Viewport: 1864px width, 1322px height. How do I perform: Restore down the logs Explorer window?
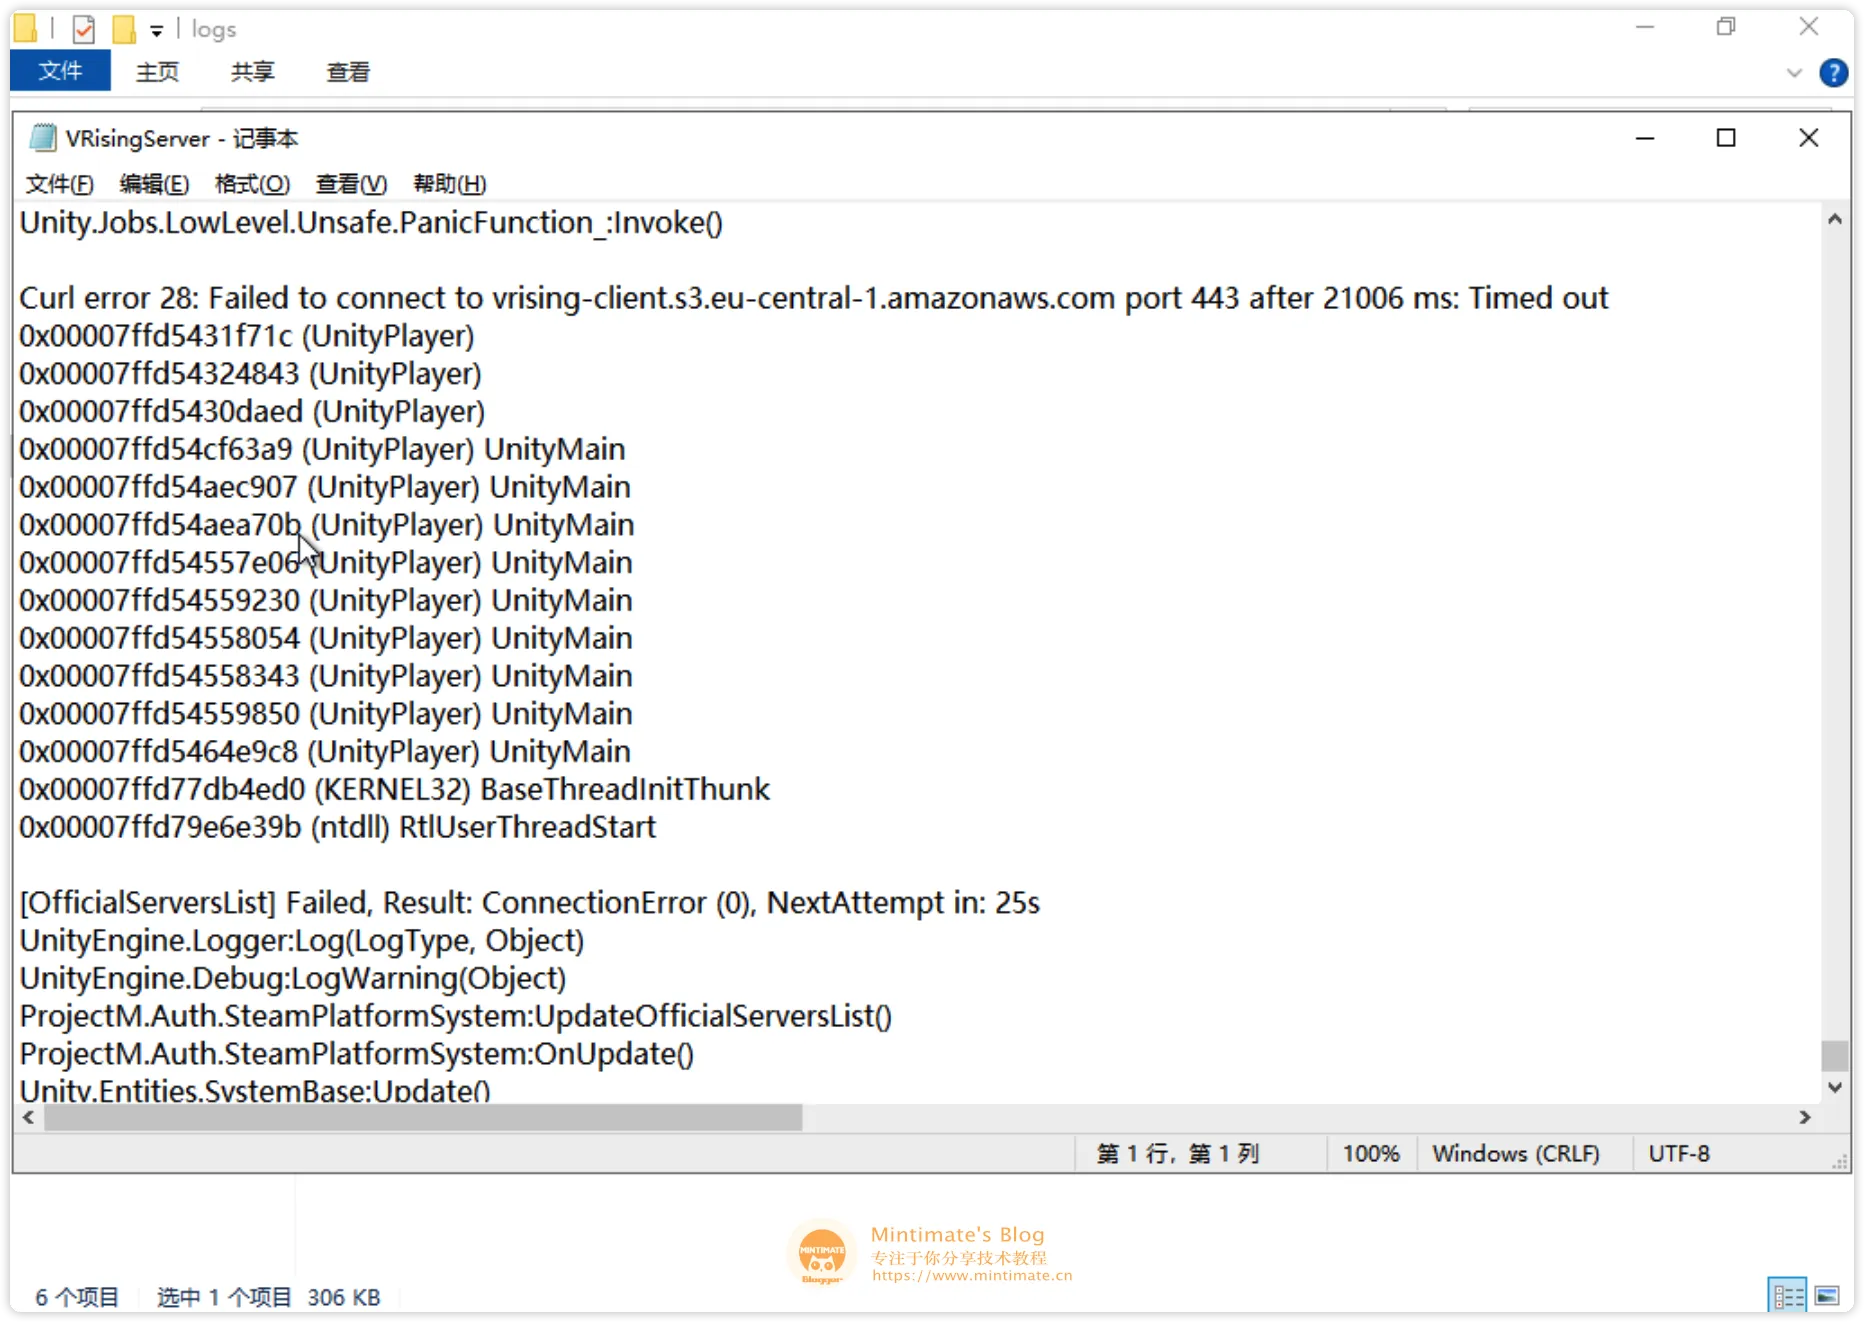(1726, 27)
